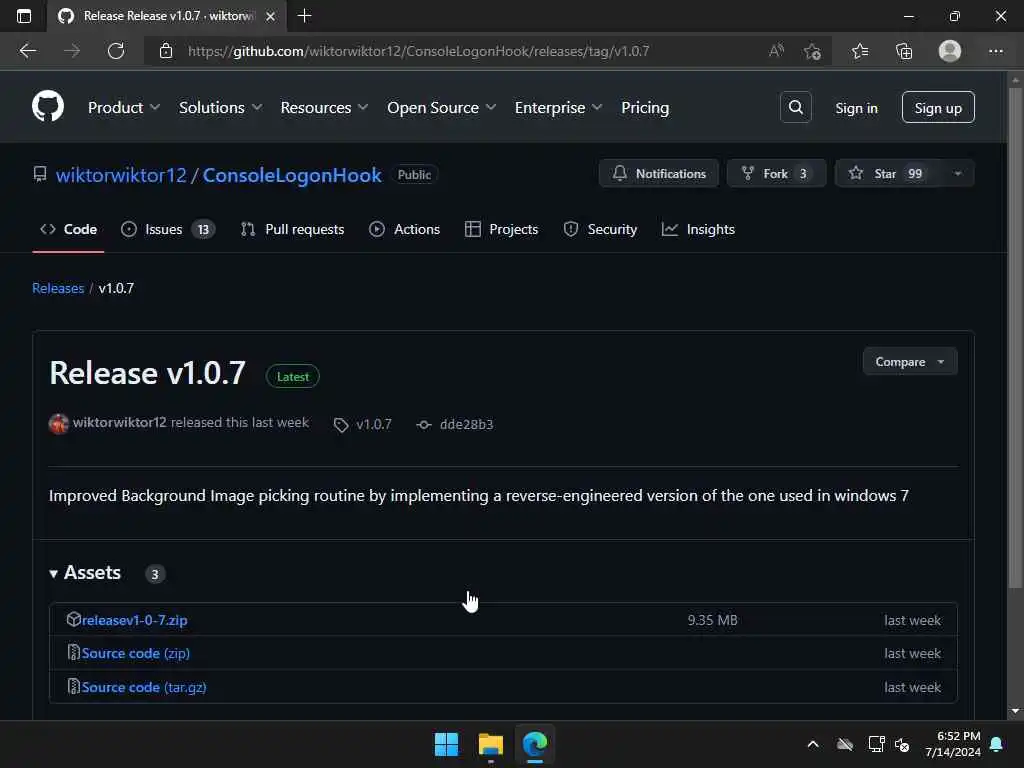
Task: Open the Pricing nav link
Action: (x=645, y=108)
